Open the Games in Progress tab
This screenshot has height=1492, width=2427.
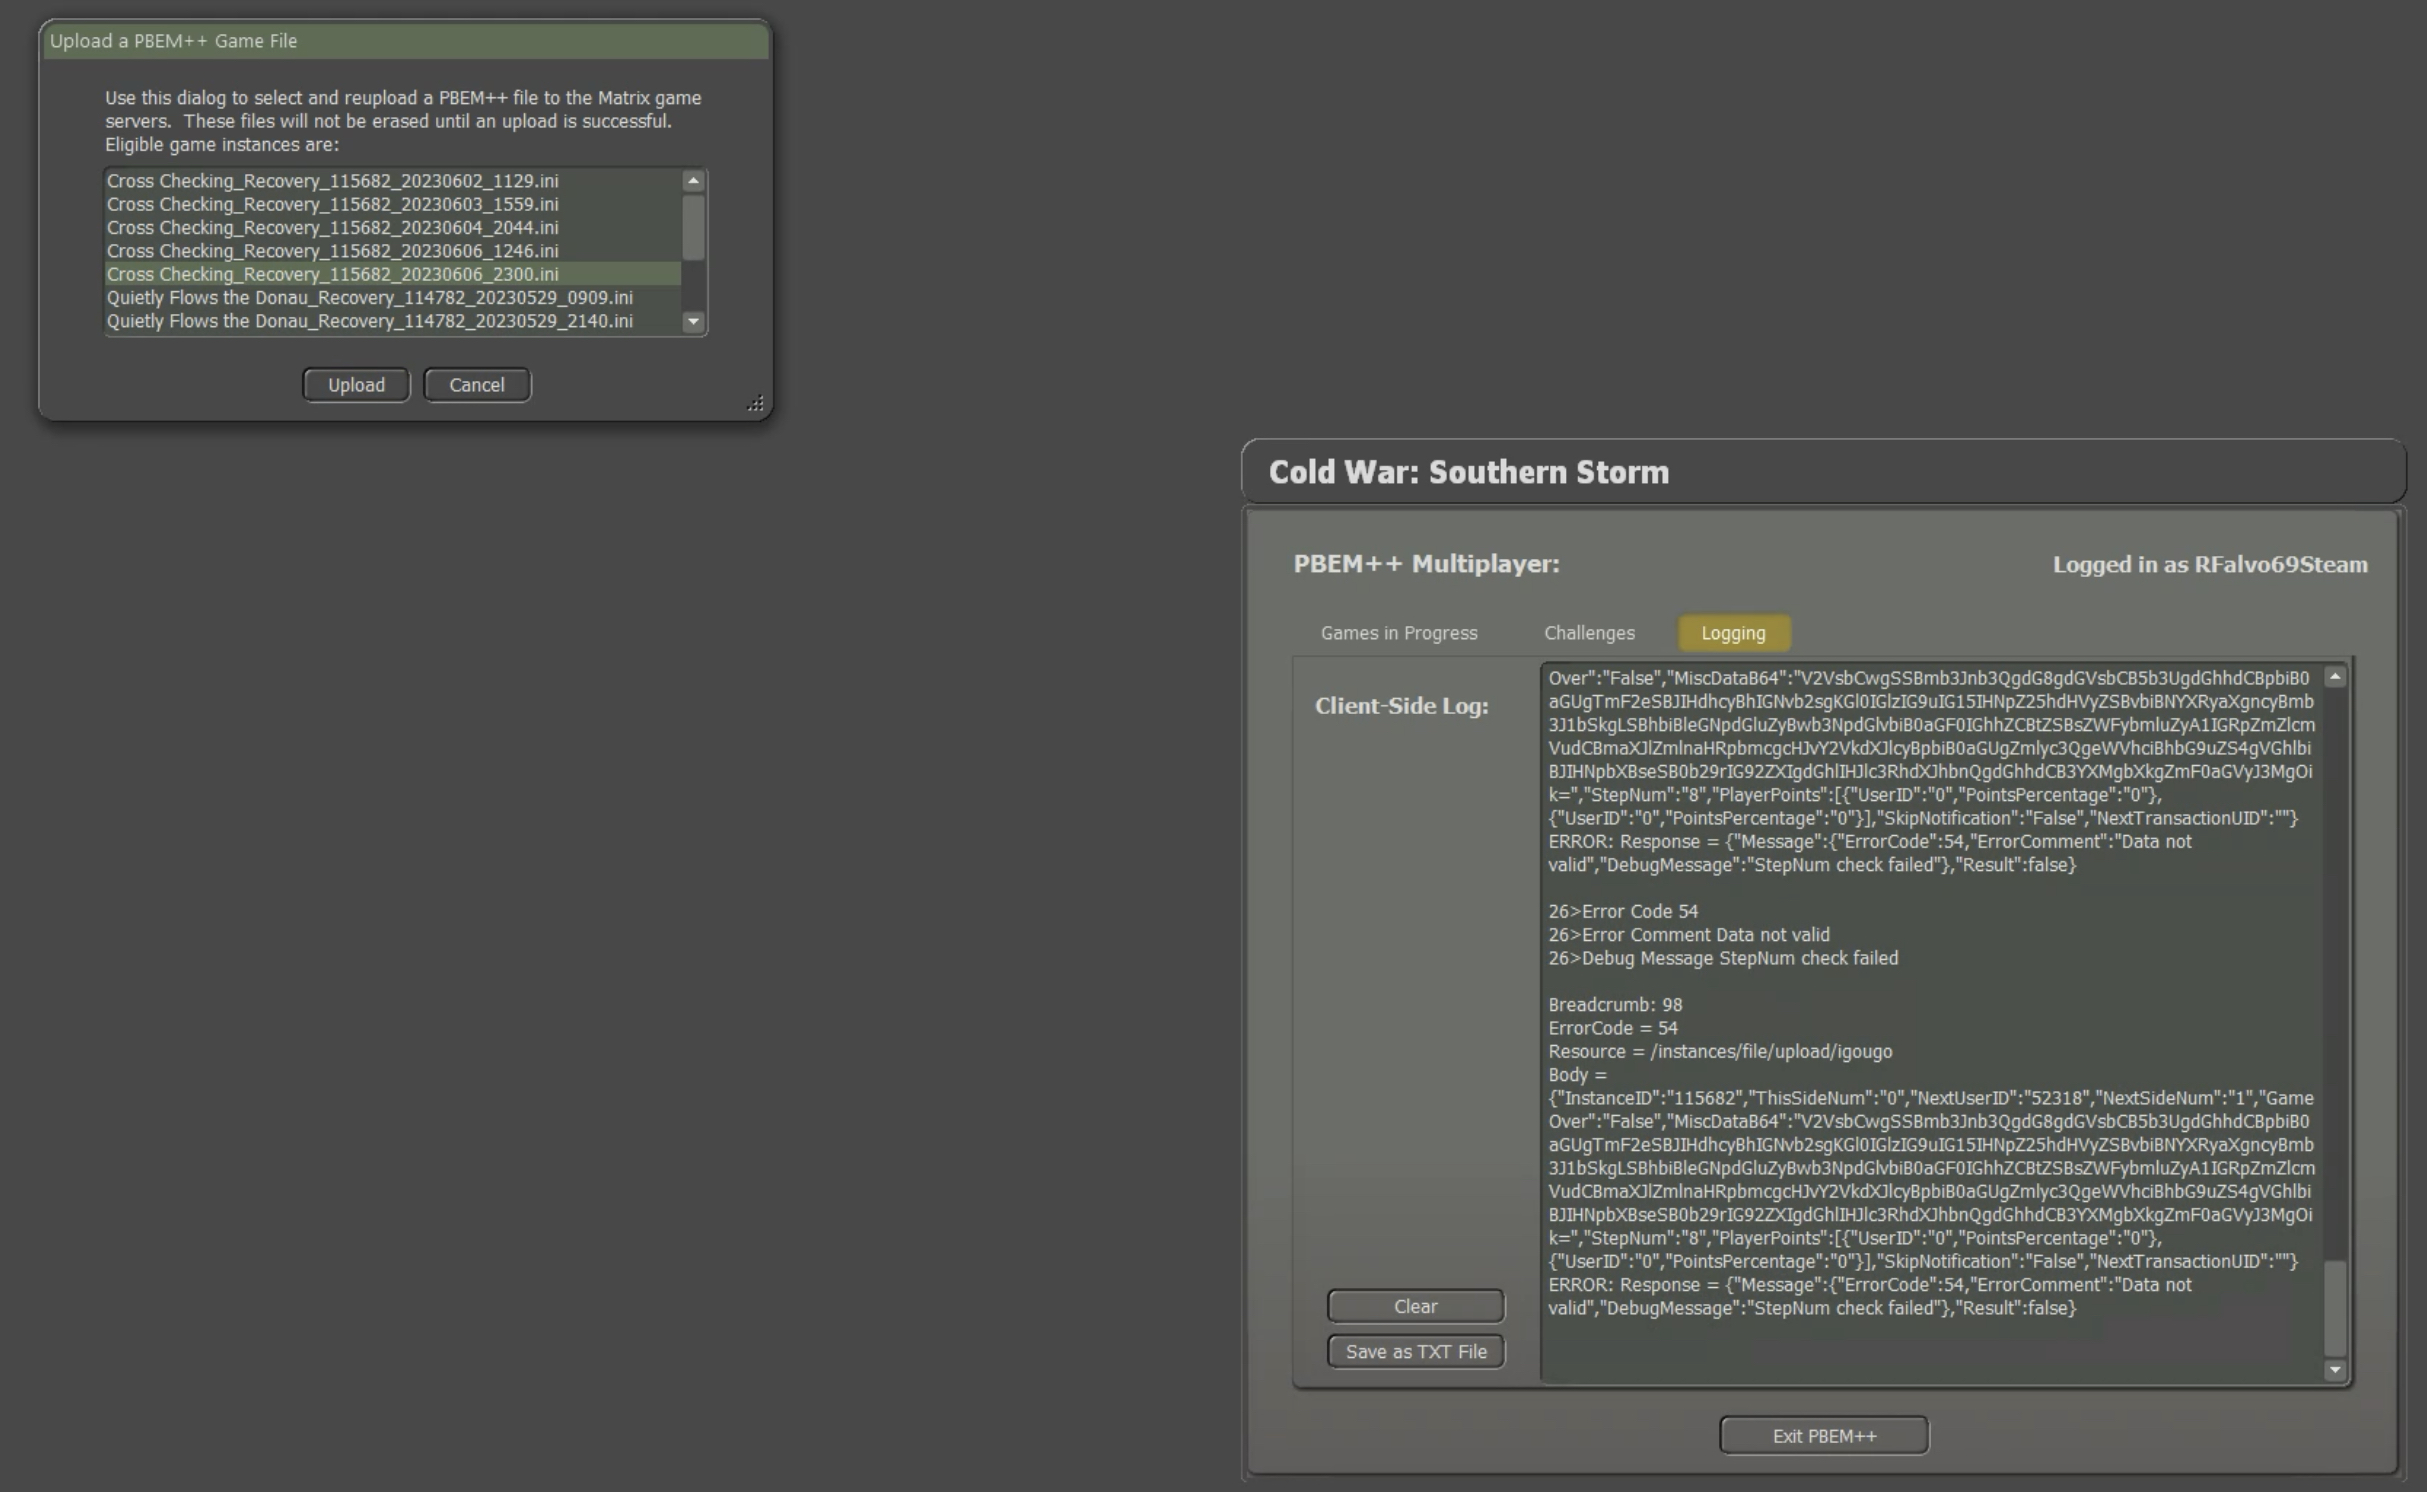pos(1399,633)
